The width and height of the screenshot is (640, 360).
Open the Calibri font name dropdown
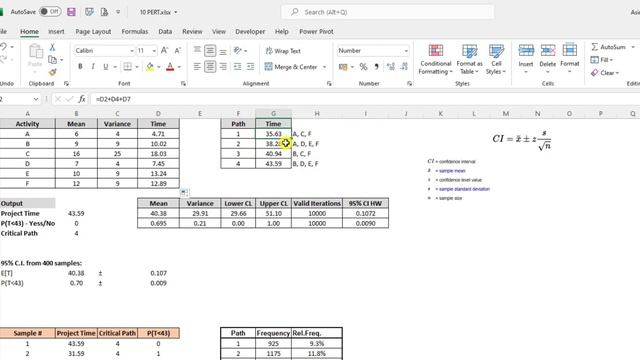131,51
